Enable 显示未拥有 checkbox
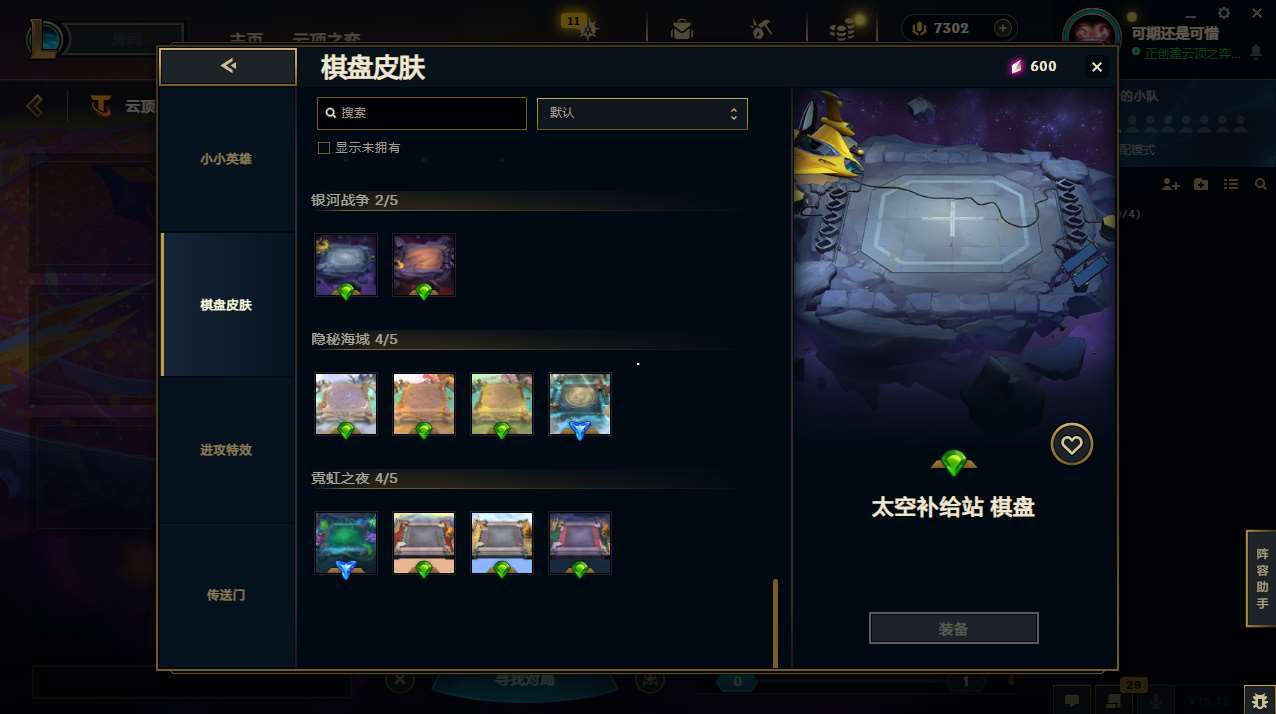The height and width of the screenshot is (714, 1276). coord(324,148)
